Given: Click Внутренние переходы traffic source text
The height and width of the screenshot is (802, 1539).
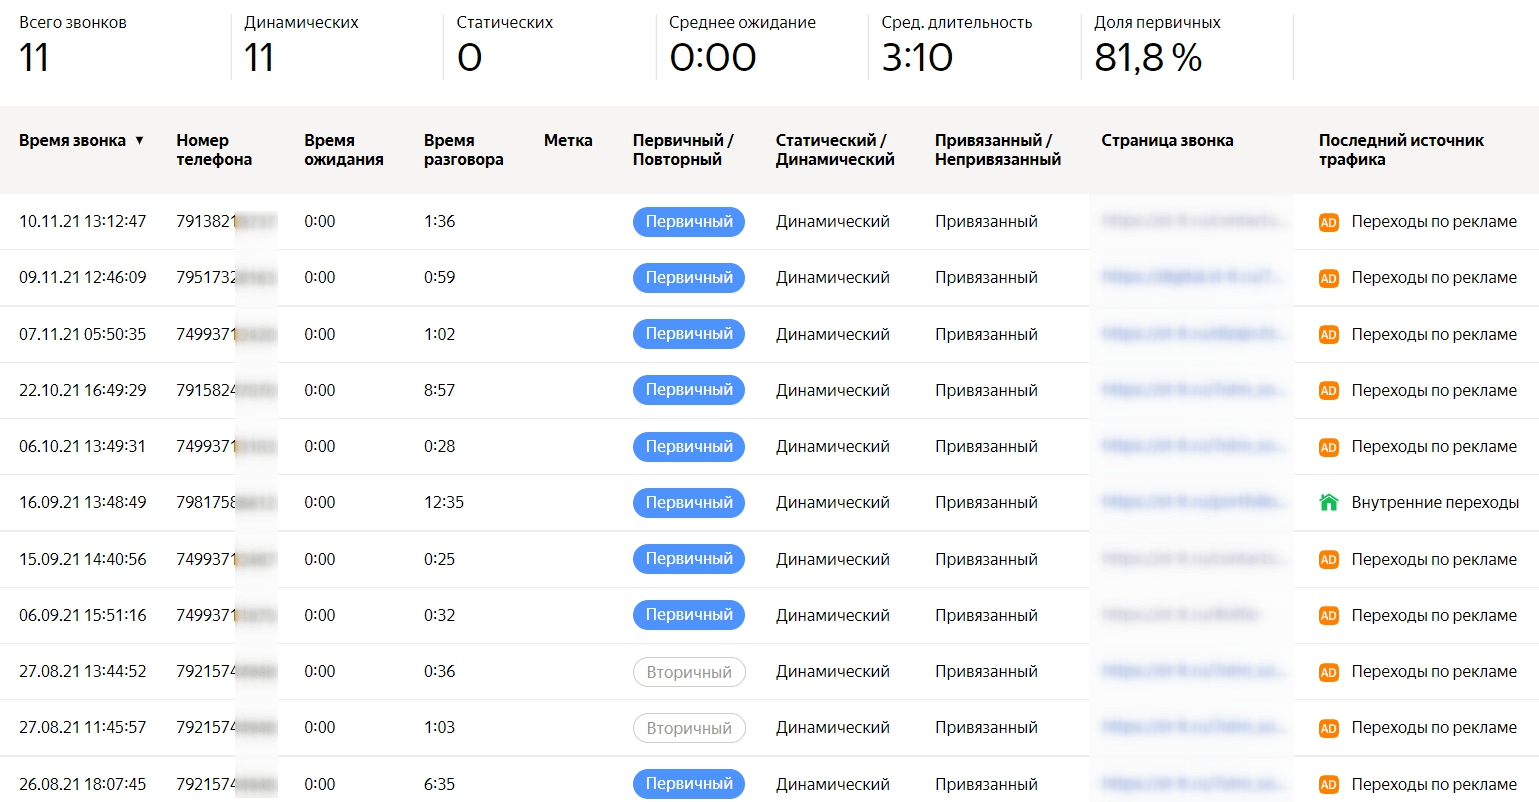Looking at the screenshot, I should 1436,502.
